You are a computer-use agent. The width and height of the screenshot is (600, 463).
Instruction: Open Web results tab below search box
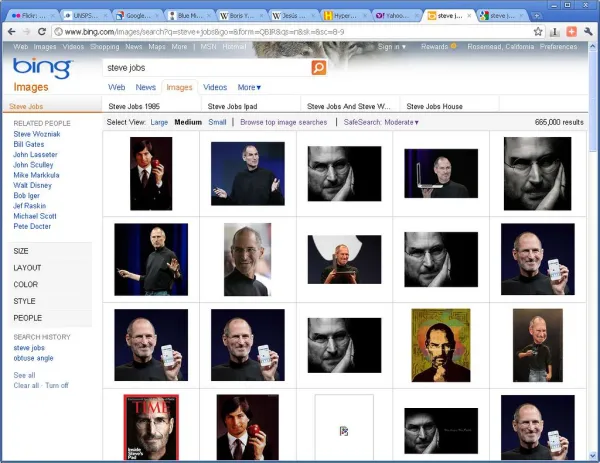117,87
